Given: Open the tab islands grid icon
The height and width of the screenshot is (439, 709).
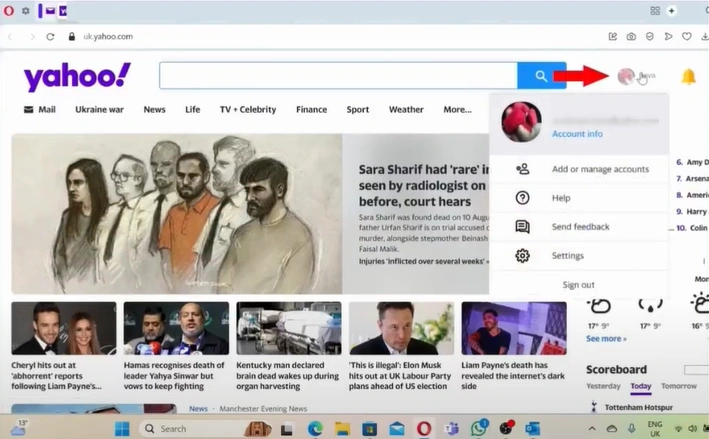Looking at the screenshot, I should [655, 11].
